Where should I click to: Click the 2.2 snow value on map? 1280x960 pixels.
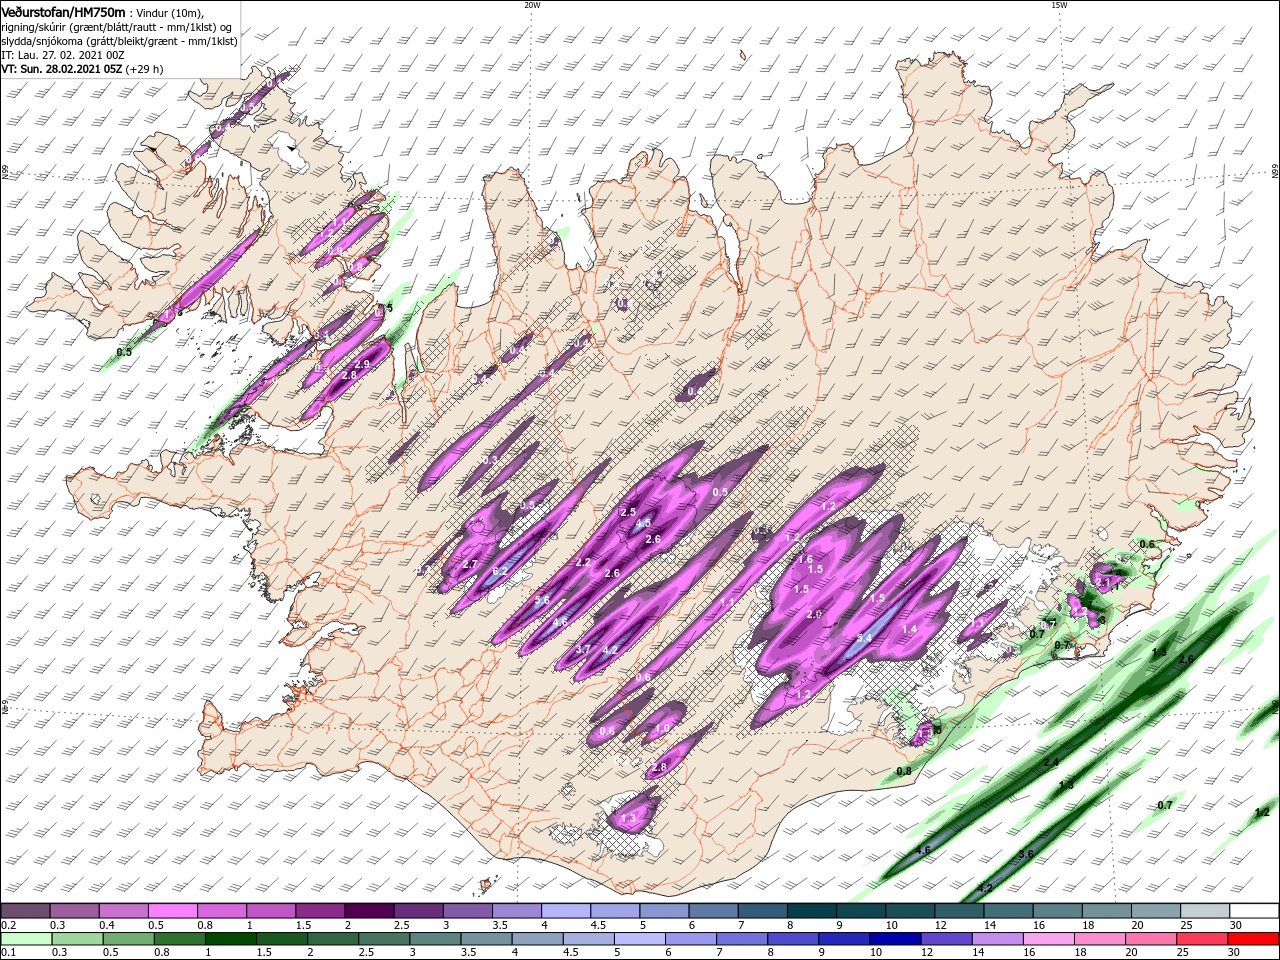(583, 563)
